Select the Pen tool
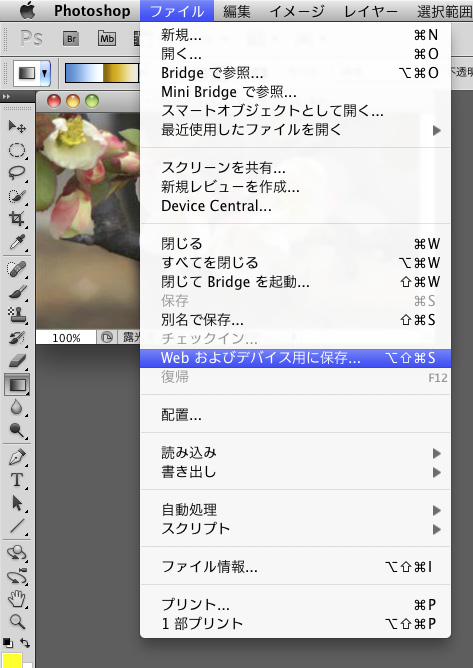Image resolution: width=473 pixels, height=668 pixels. (x=17, y=457)
